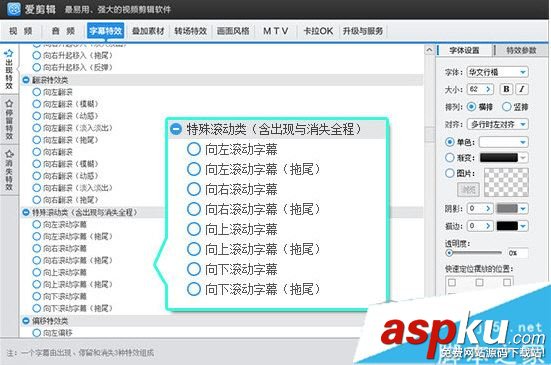
Task: Click the 大小 font size field 62
Action: (475, 89)
